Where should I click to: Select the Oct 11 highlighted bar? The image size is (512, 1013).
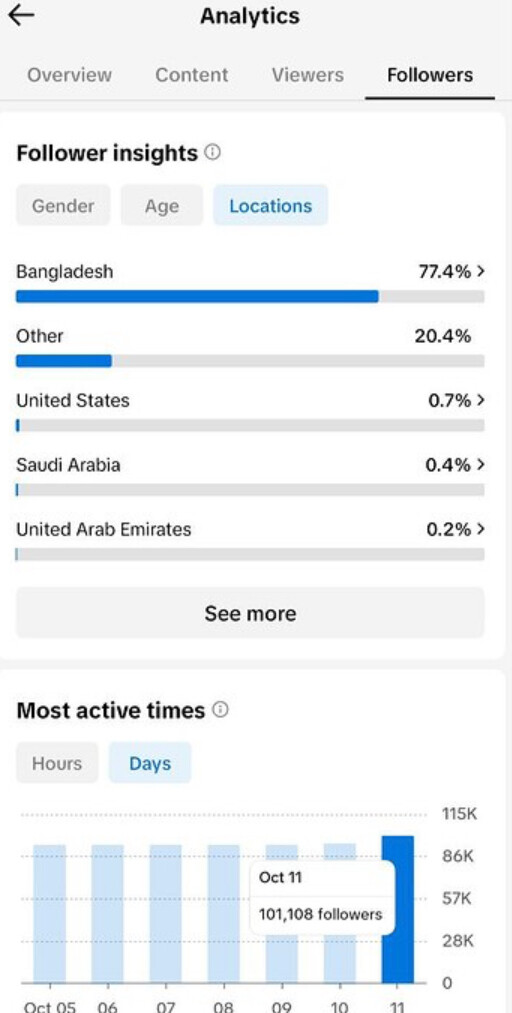click(x=398, y=910)
